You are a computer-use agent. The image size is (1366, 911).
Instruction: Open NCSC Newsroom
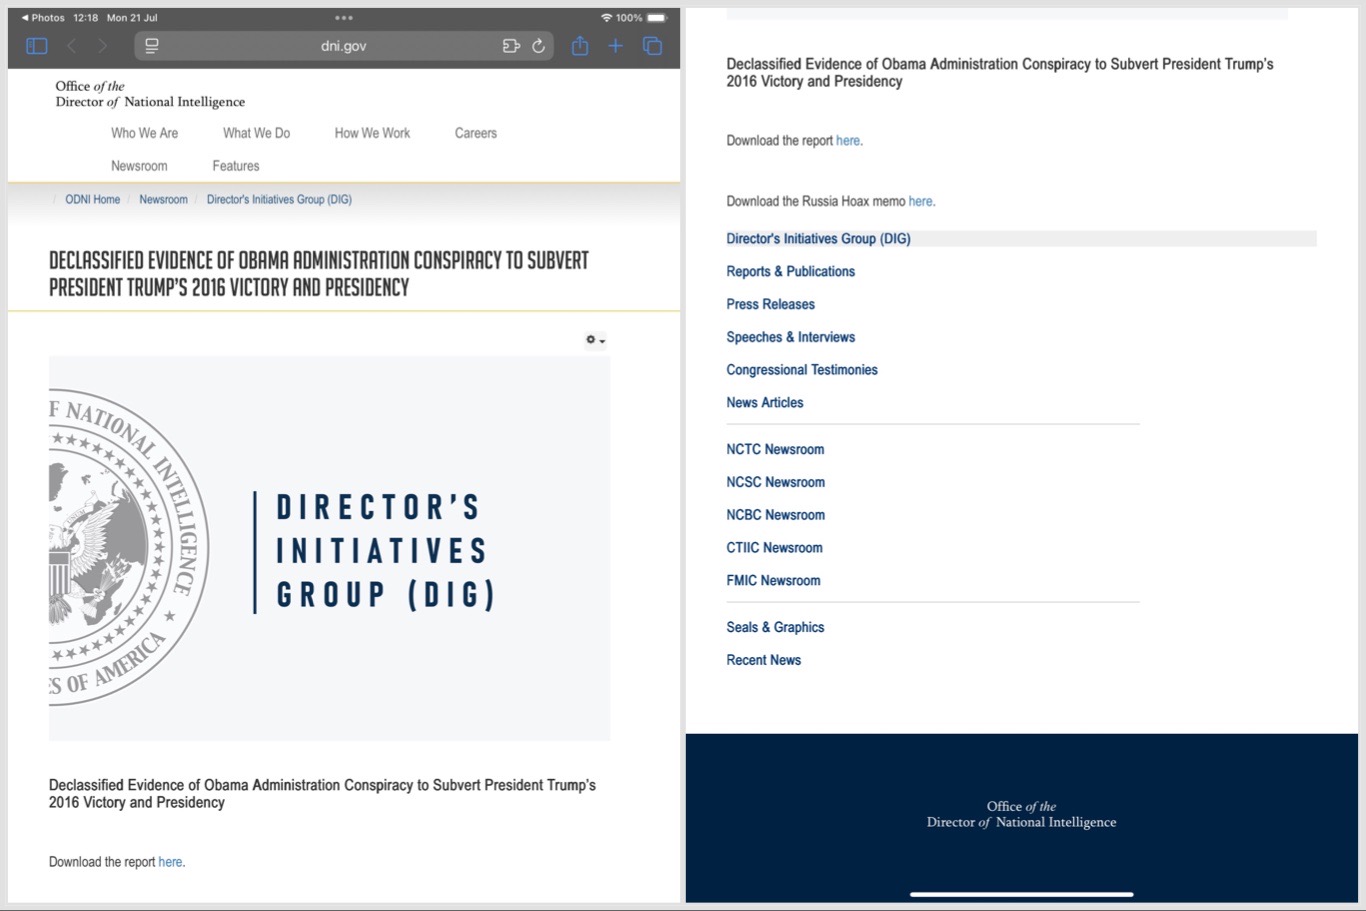pos(776,482)
